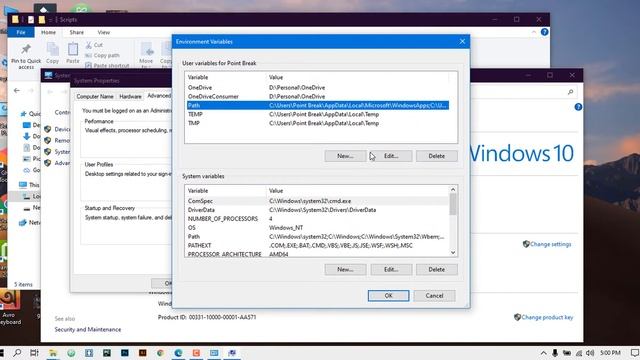Image resolution: width=640 pixels, height=360 pixels.
Task: Click the microphone icon in system tray
Action: coord(555,353)
